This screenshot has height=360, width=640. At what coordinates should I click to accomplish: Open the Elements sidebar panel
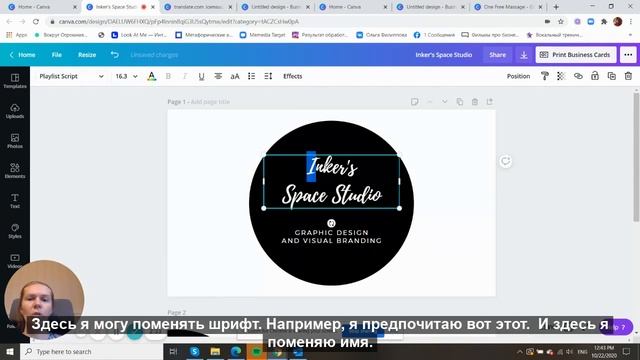point(15,171)
